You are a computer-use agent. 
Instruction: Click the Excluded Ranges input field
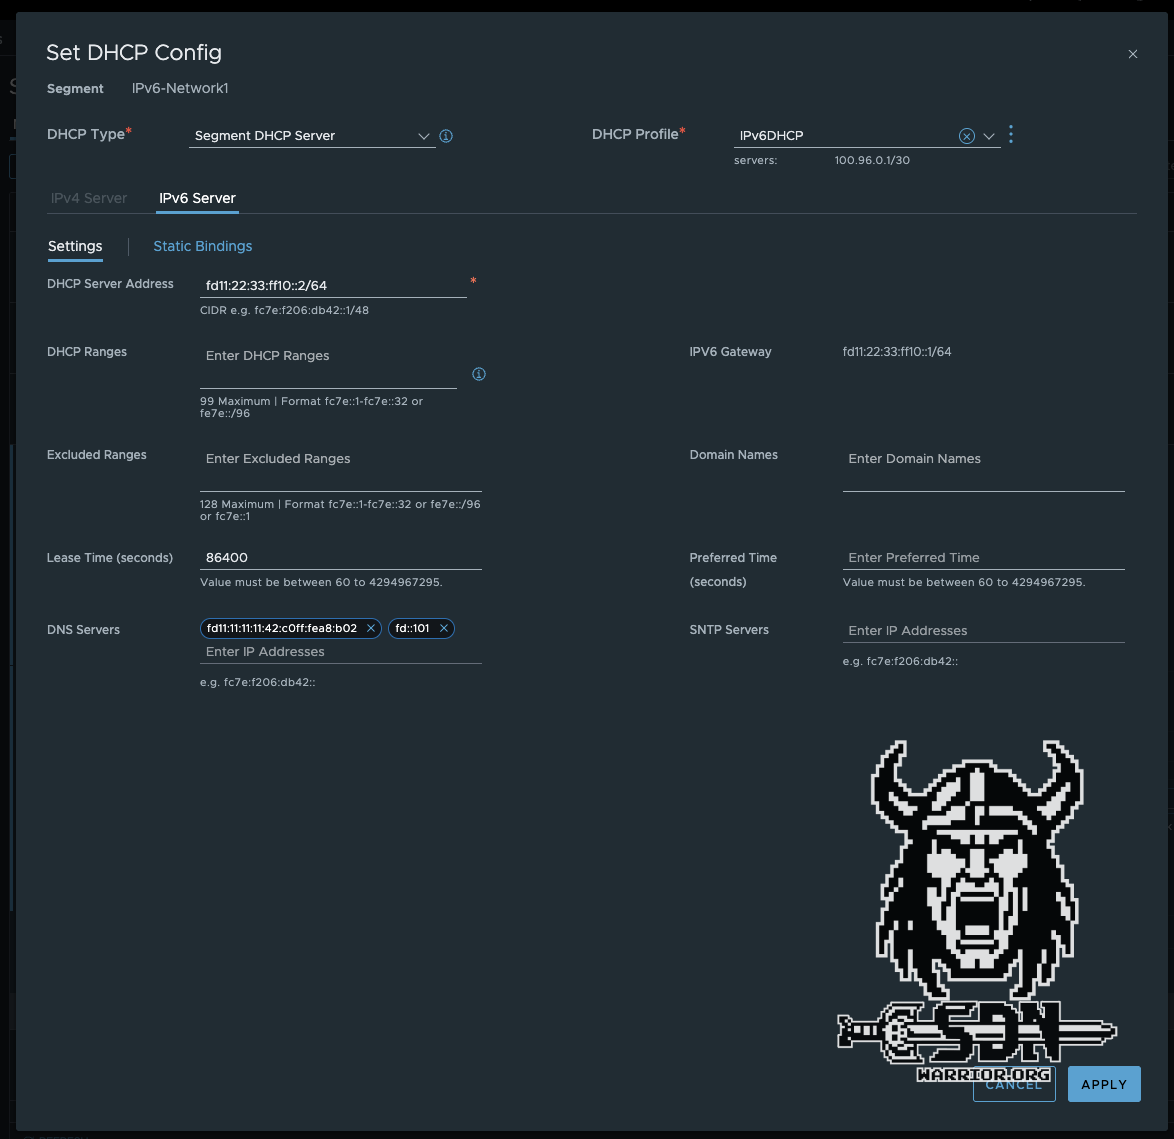[340, 459]
